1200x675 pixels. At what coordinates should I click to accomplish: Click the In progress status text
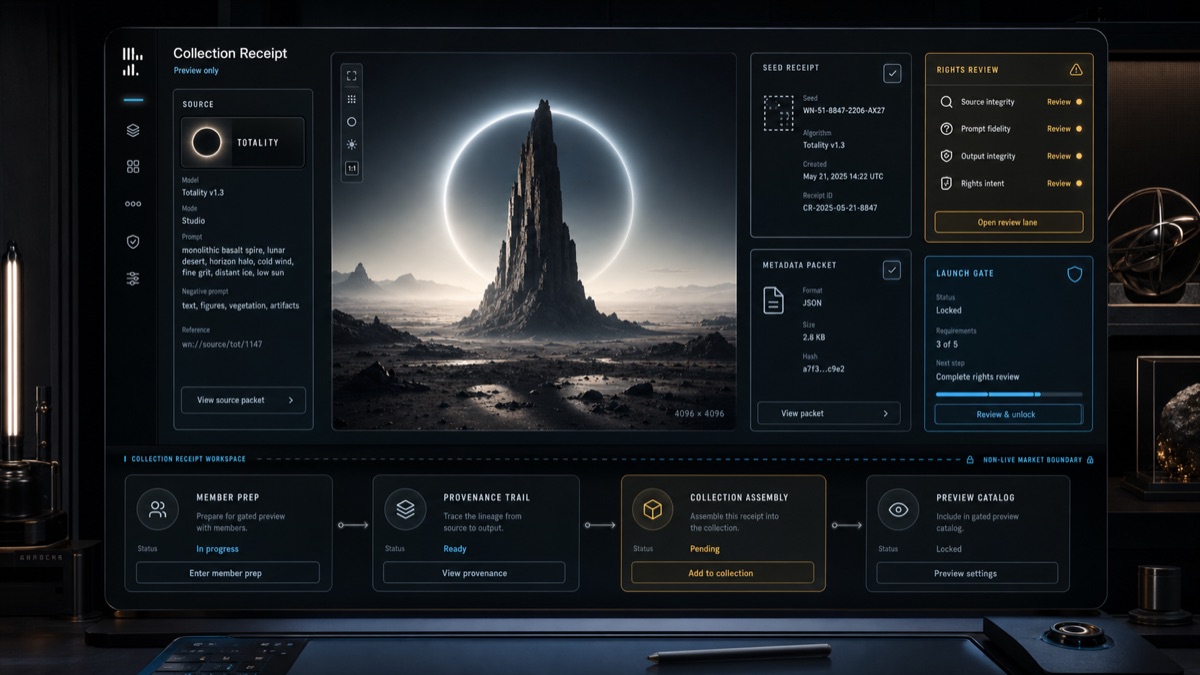tap(217, 549)
